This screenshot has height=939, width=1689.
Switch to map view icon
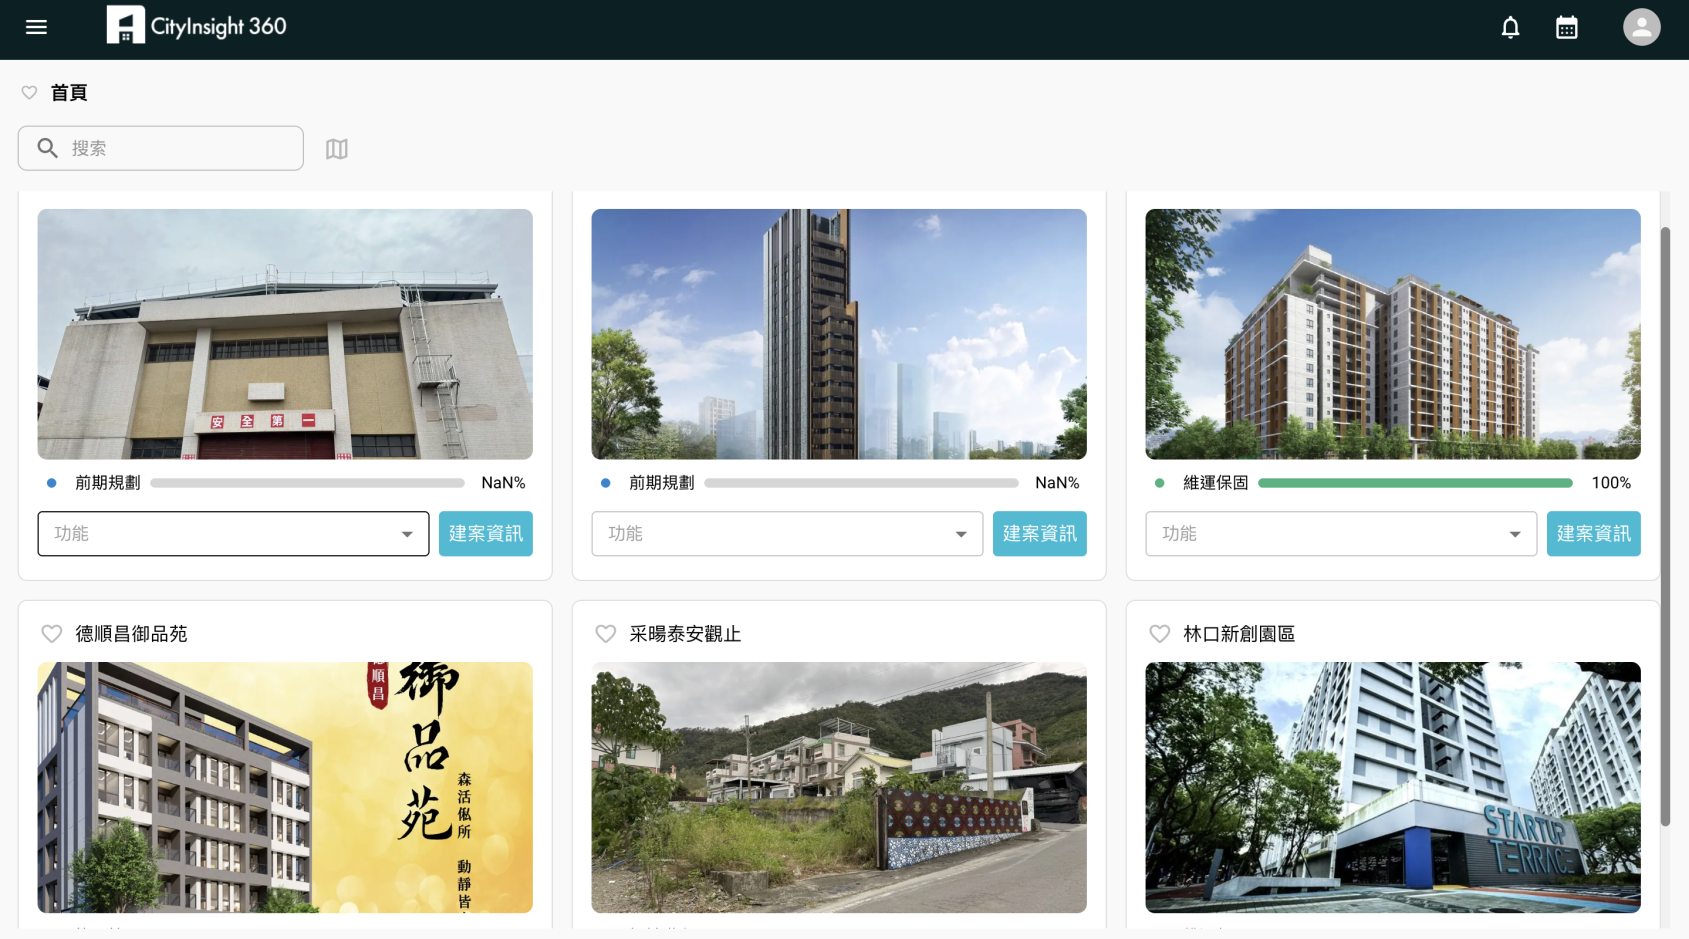click(337, 149)
